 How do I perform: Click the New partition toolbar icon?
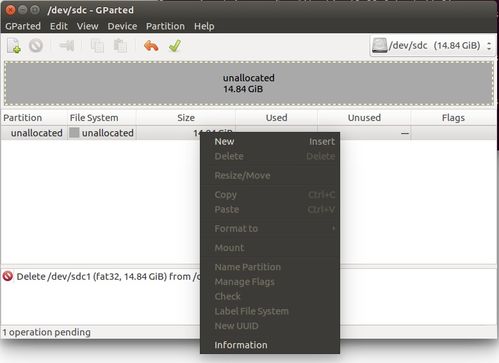coord(14,46)
